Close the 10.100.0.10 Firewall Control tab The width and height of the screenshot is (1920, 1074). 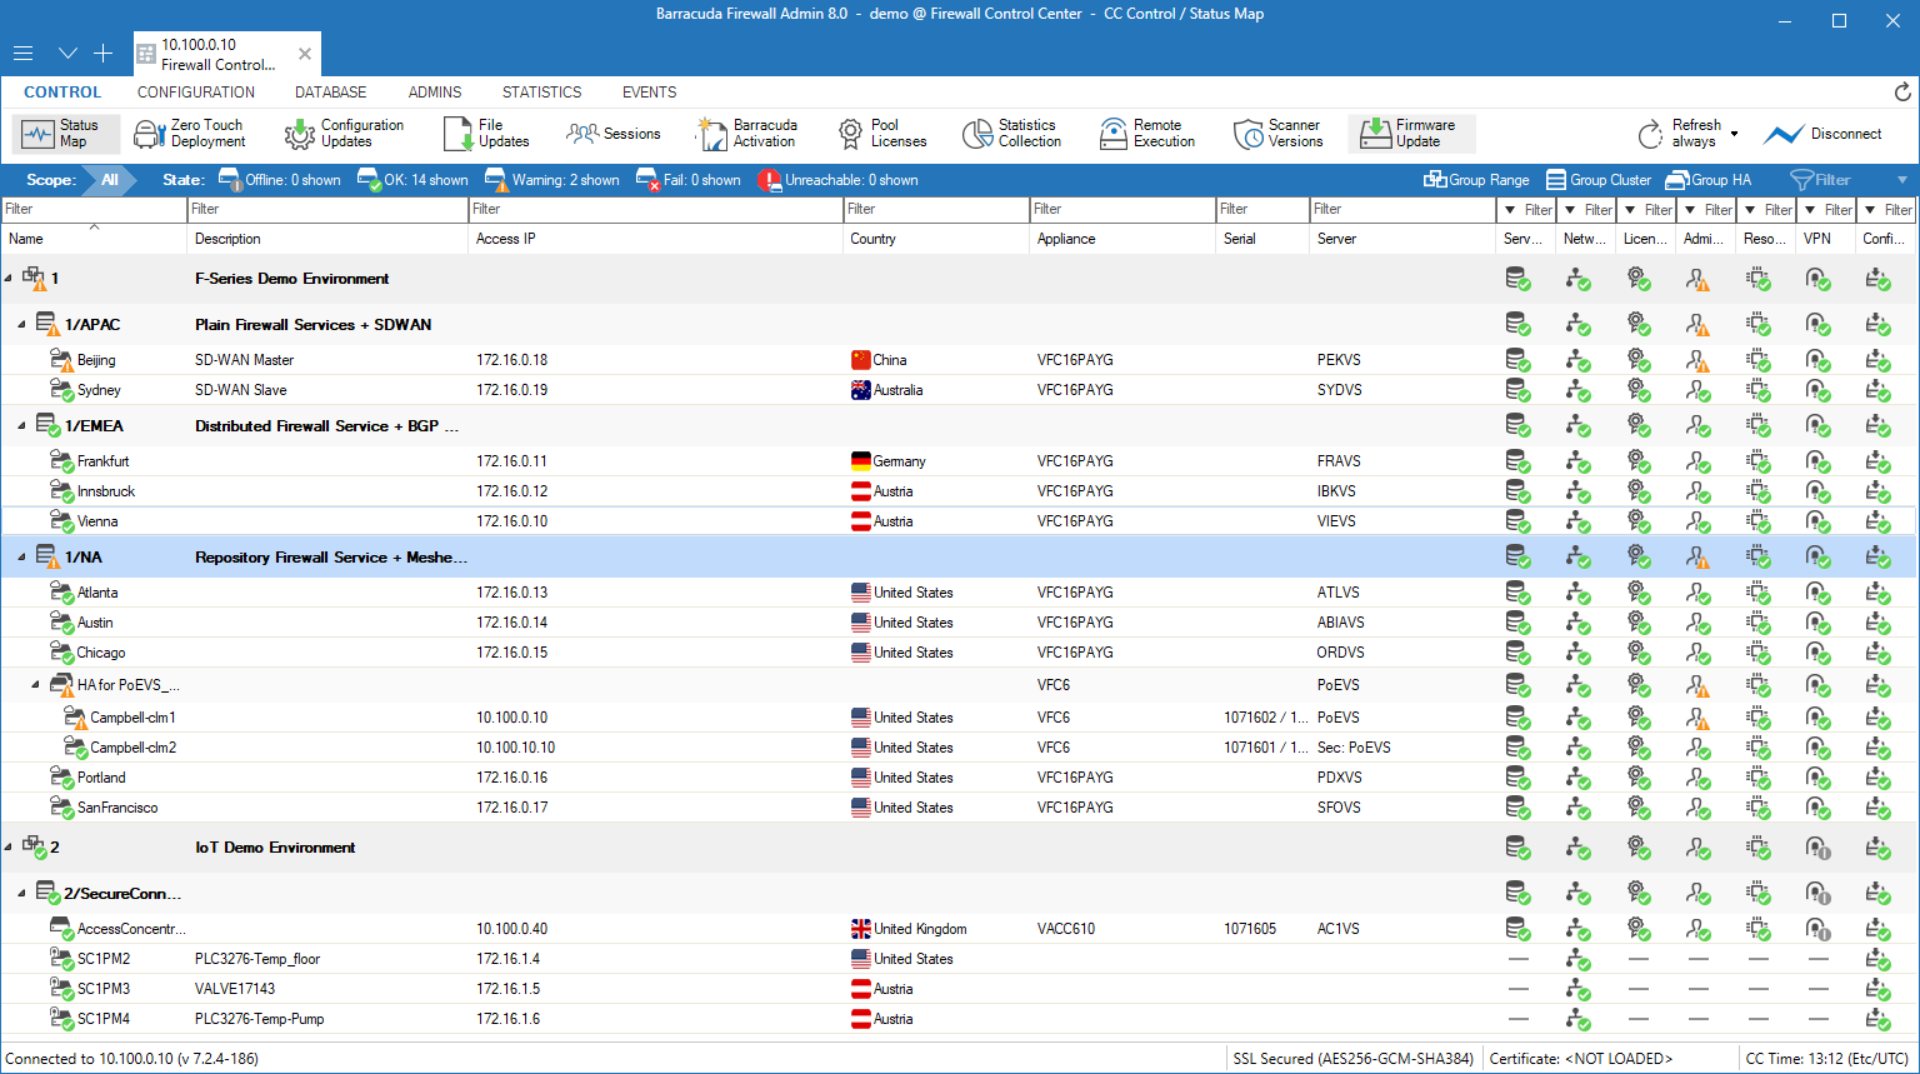tap(305, 54)
